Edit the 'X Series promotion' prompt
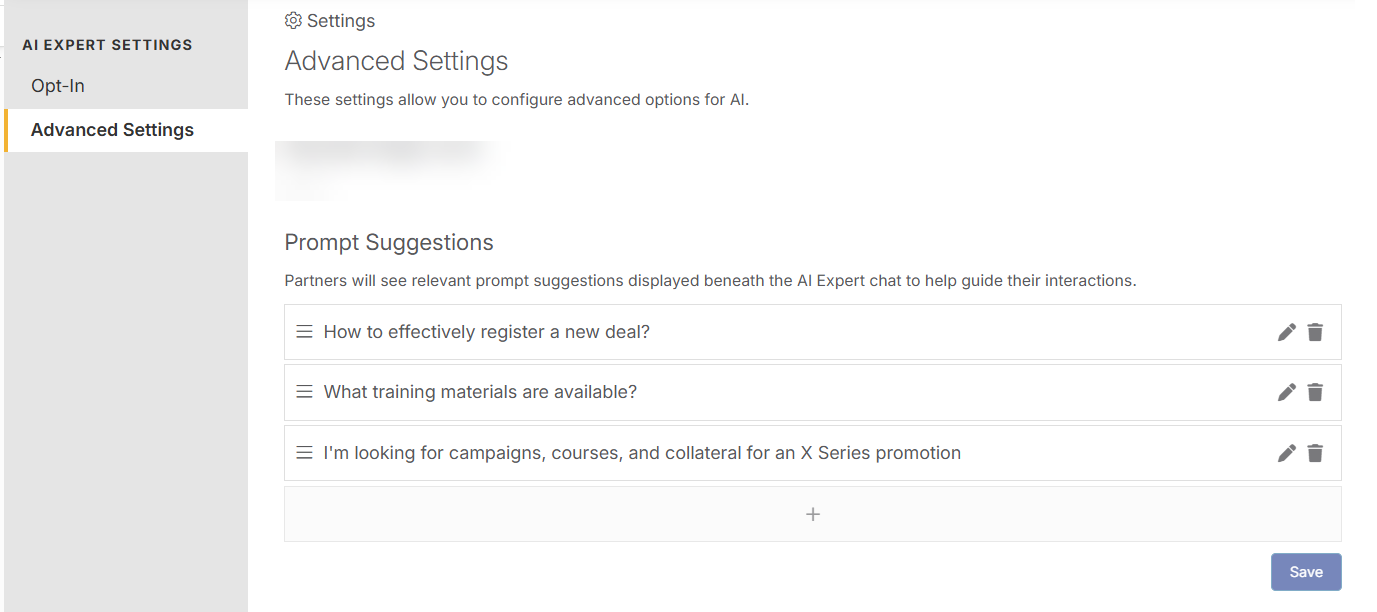The width and height of the screenshot is (1377, 612). click(x=1287, y=453)
